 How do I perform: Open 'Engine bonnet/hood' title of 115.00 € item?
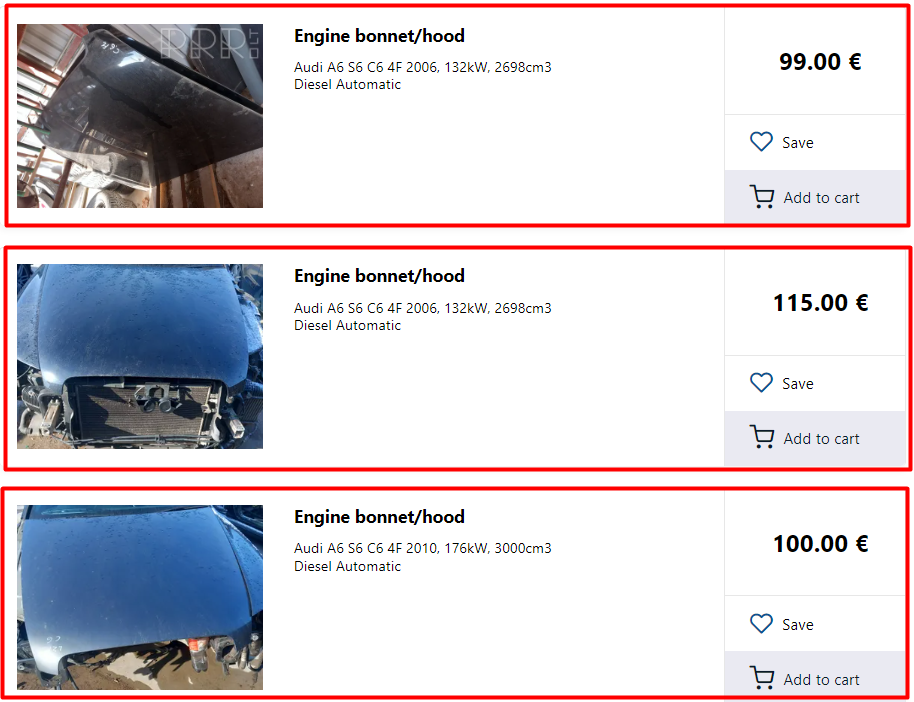pos(379,276)
